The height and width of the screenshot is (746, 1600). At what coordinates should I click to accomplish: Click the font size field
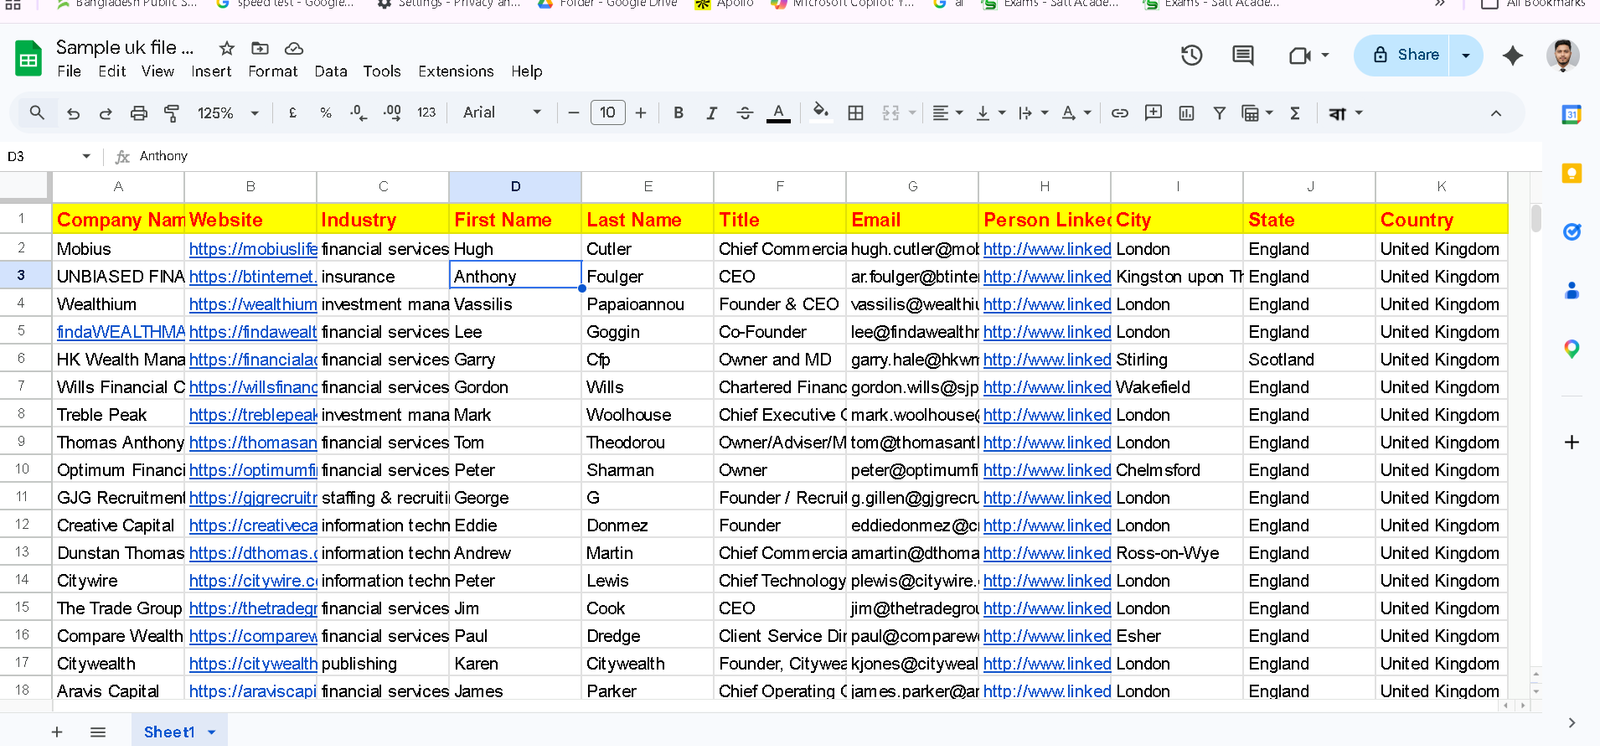(x=608, y=113)
